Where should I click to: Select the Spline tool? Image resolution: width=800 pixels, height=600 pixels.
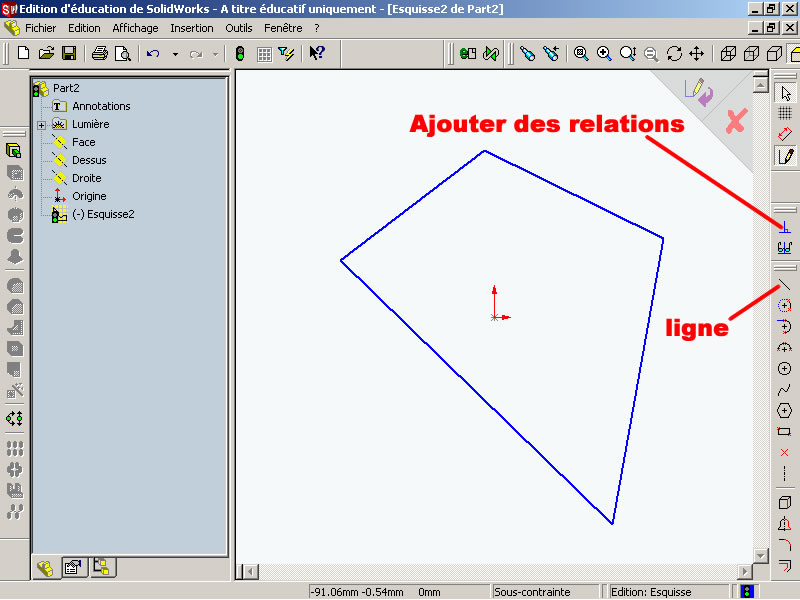point(785,390)
